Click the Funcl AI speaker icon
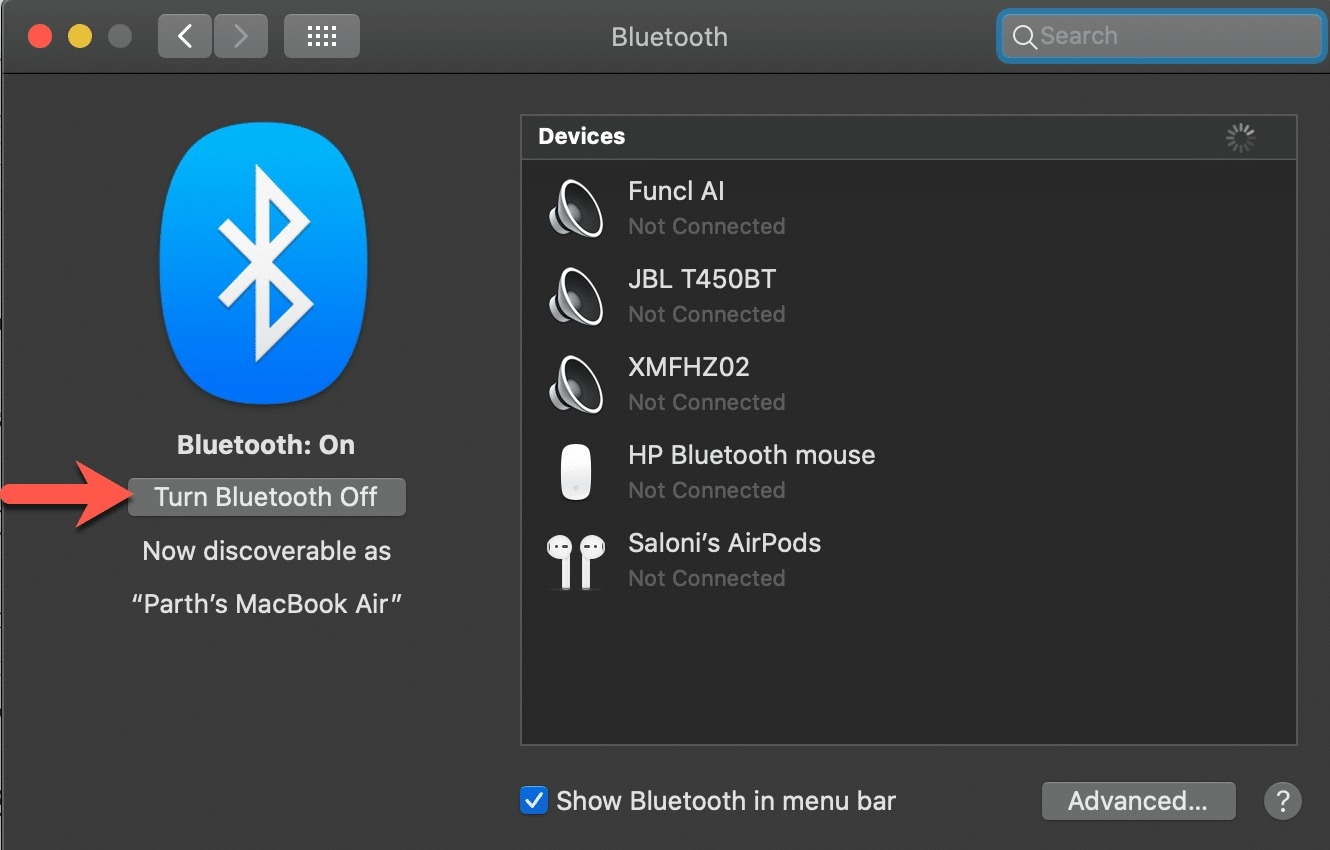Viewport: 1330px width, 850px height. [575, 208]
